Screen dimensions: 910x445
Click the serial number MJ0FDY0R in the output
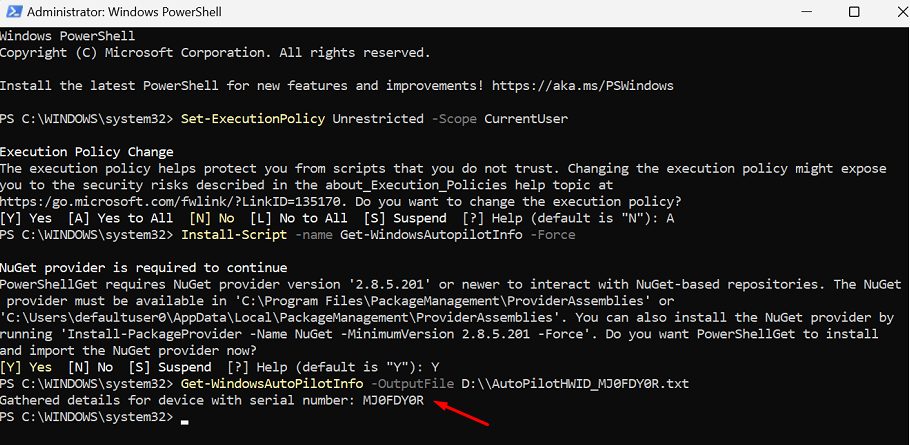click(393, 400)
